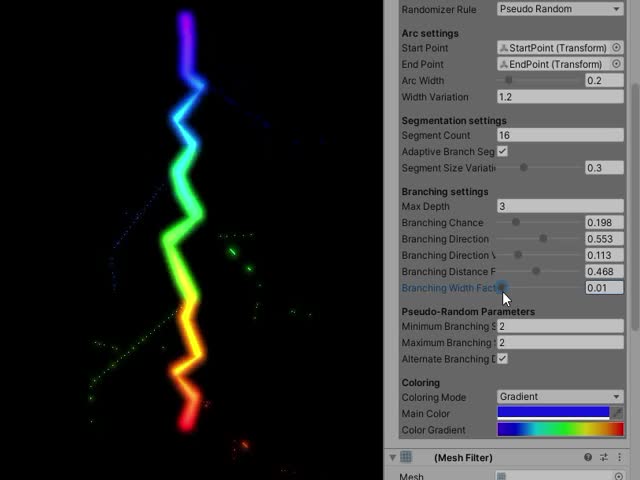Click Branching Direction Variation slider handle
Viewport: 640px width, 480px height.
[518, 255]
